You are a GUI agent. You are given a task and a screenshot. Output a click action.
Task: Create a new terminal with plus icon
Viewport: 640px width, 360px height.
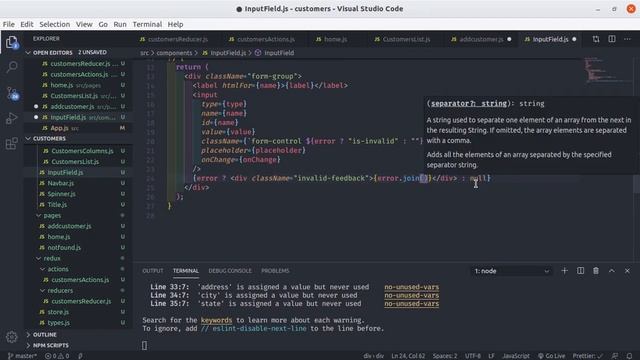coord(564,271)
